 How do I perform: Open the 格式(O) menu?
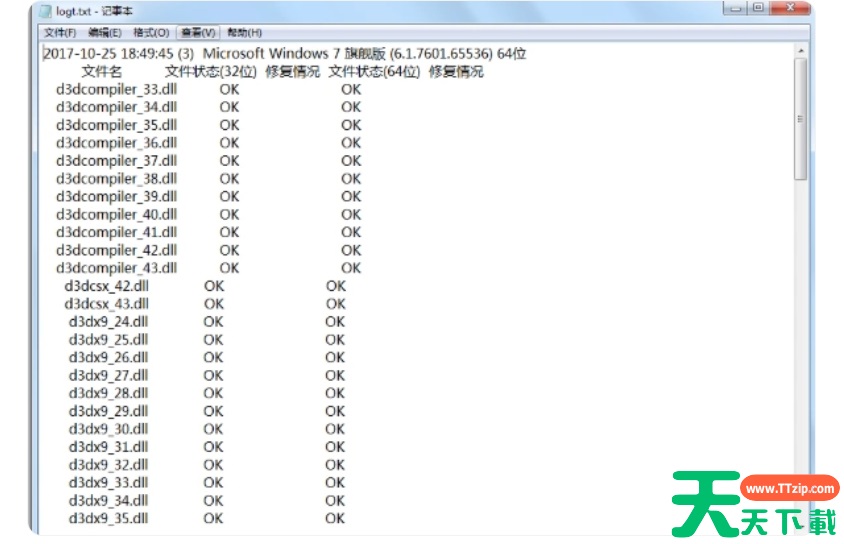(x=151, y=32)
